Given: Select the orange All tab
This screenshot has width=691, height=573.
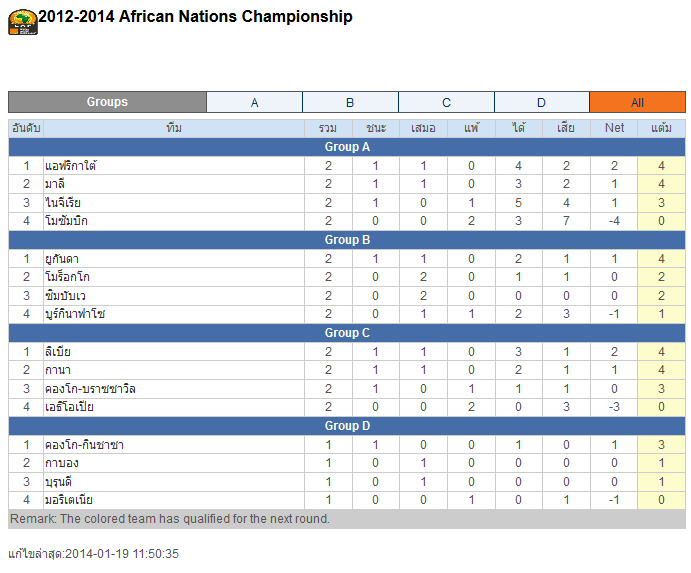Looking at the screenshot, I should tap(637, 102).
